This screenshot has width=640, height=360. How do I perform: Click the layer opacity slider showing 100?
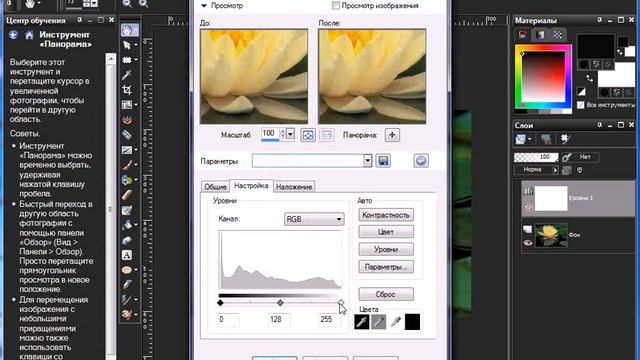[536, 157]
